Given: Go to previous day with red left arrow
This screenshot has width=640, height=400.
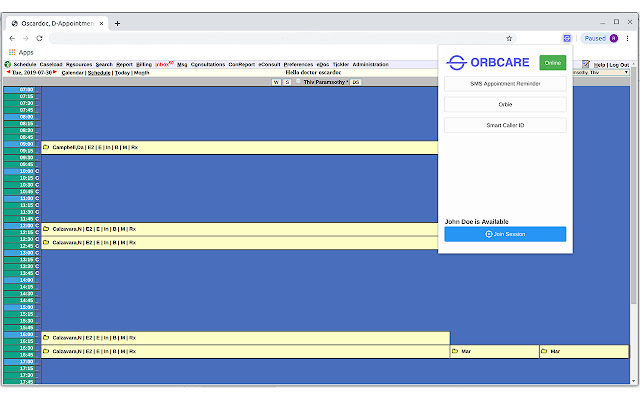Looking at the screenshot, I should (9, 72).
